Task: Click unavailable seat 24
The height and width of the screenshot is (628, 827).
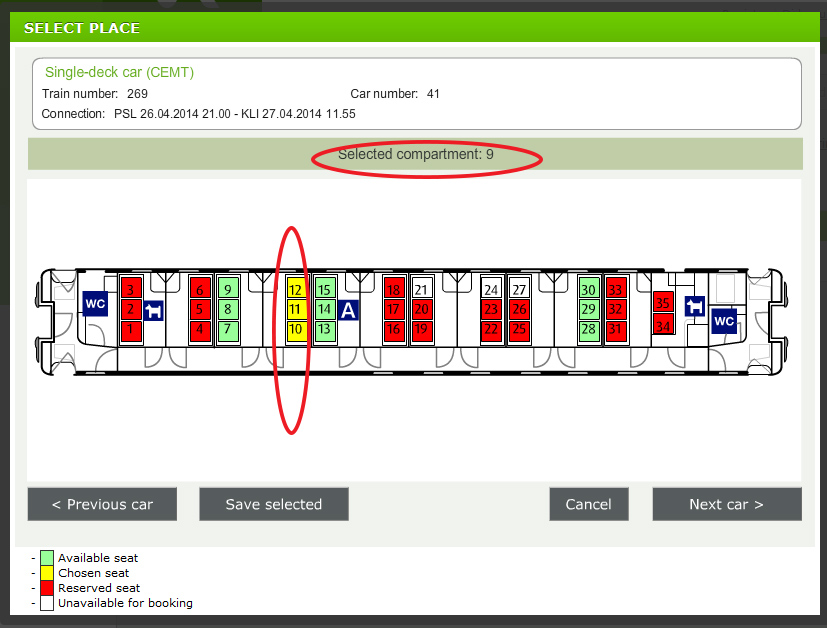Action: (x=492, y=289)
